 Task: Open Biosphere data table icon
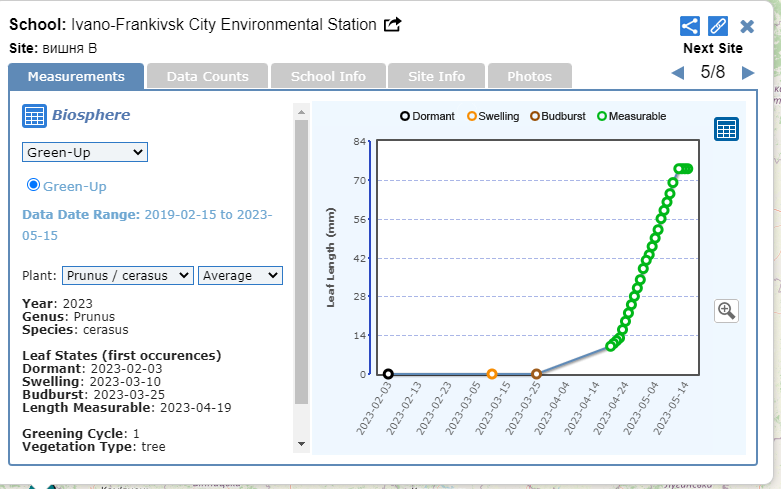pyautogui.click(x=34, y=116)
